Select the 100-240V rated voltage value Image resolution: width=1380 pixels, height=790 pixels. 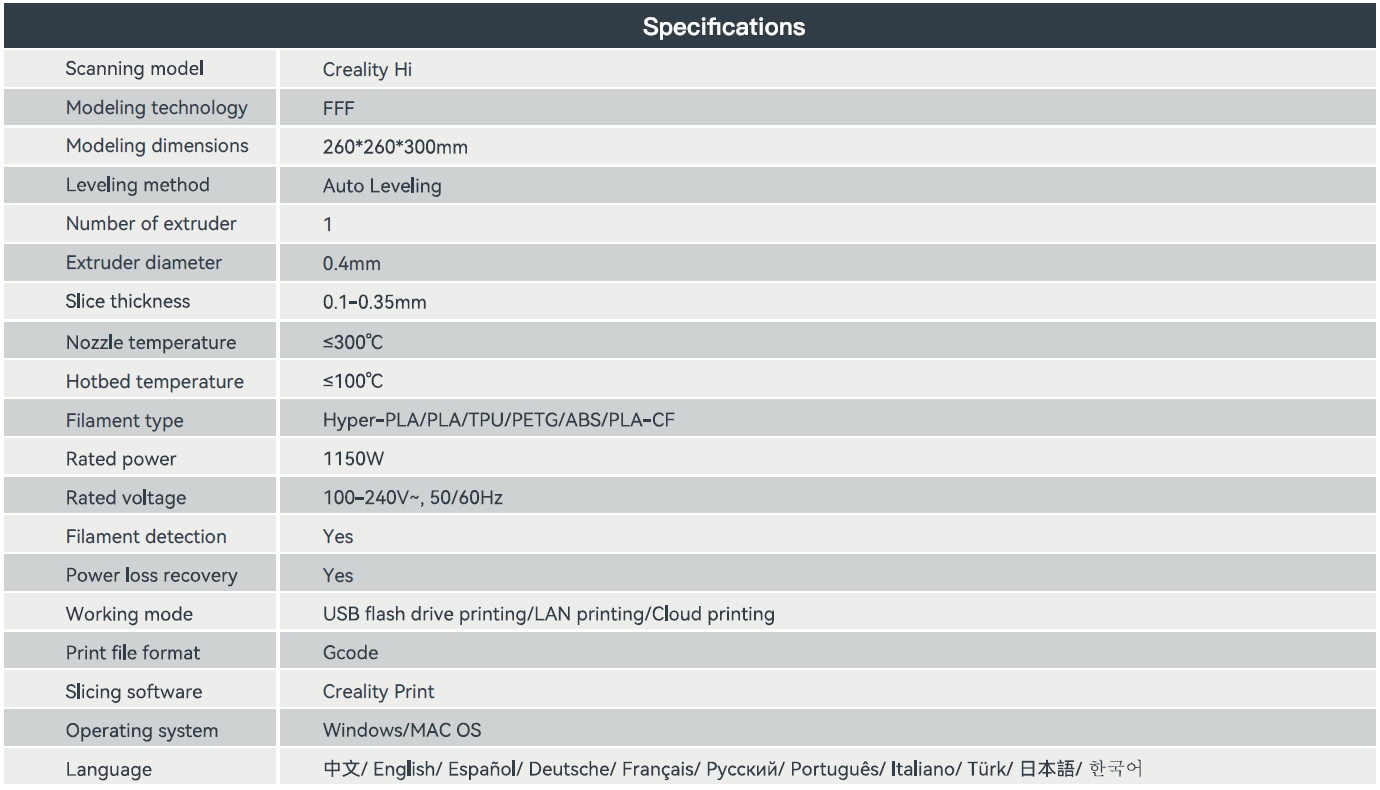tap(413, 497)
